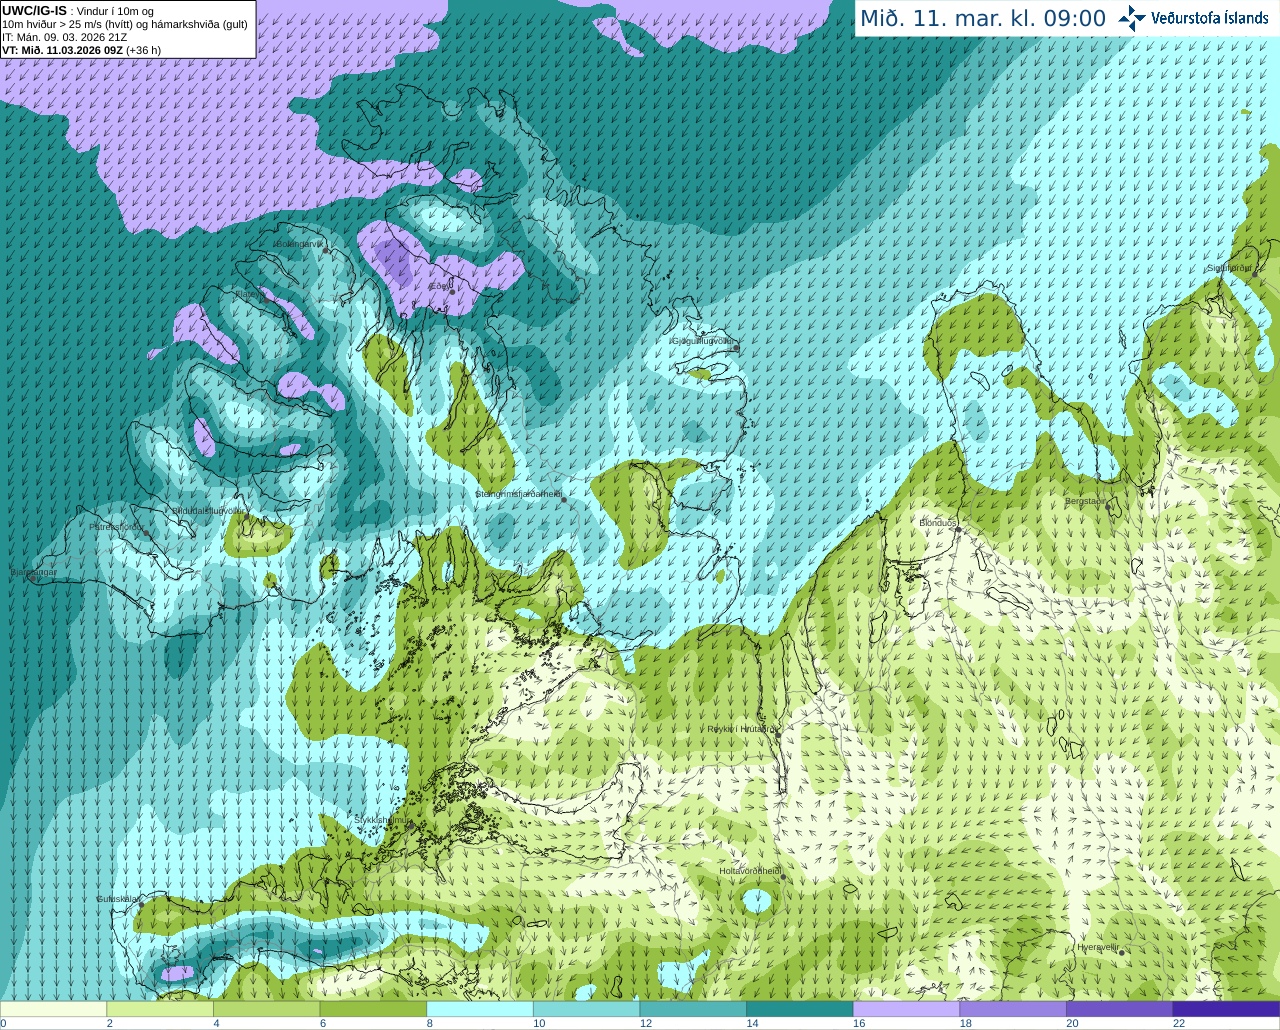Click the Bíldudalsflugvöllur station label
1280x1030 pixels.
click(208, 510)
